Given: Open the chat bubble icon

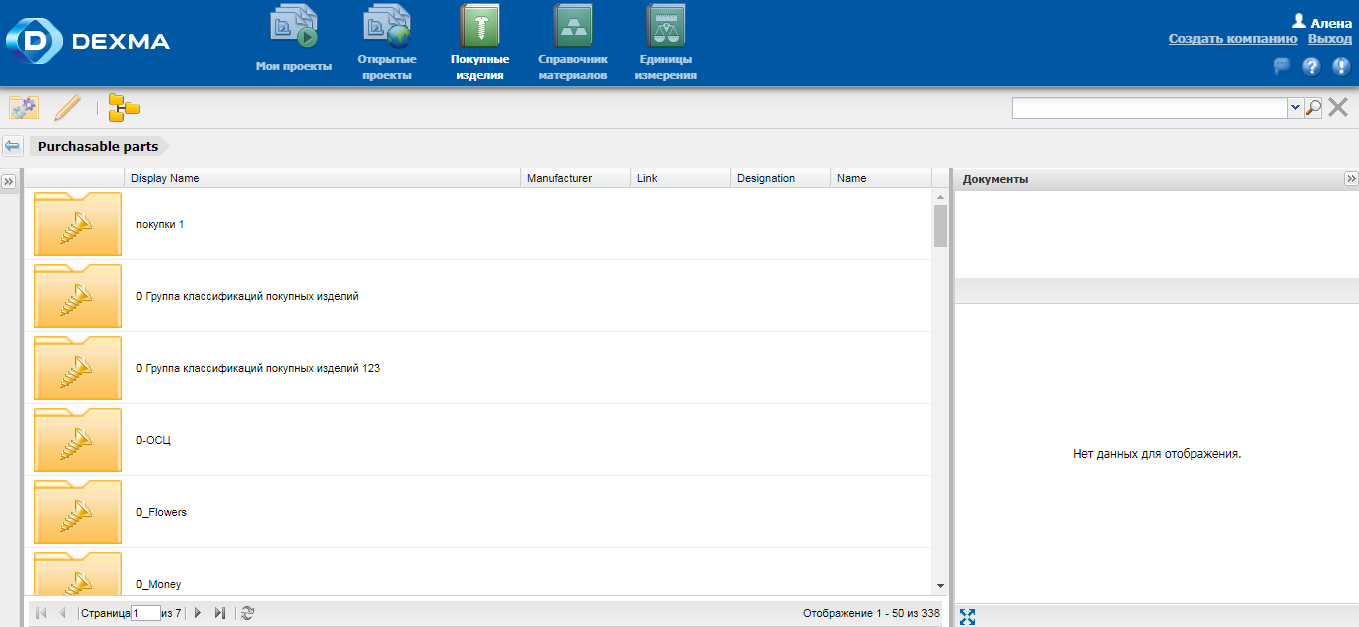Looking at the screenshot, I should [1281, 66].
